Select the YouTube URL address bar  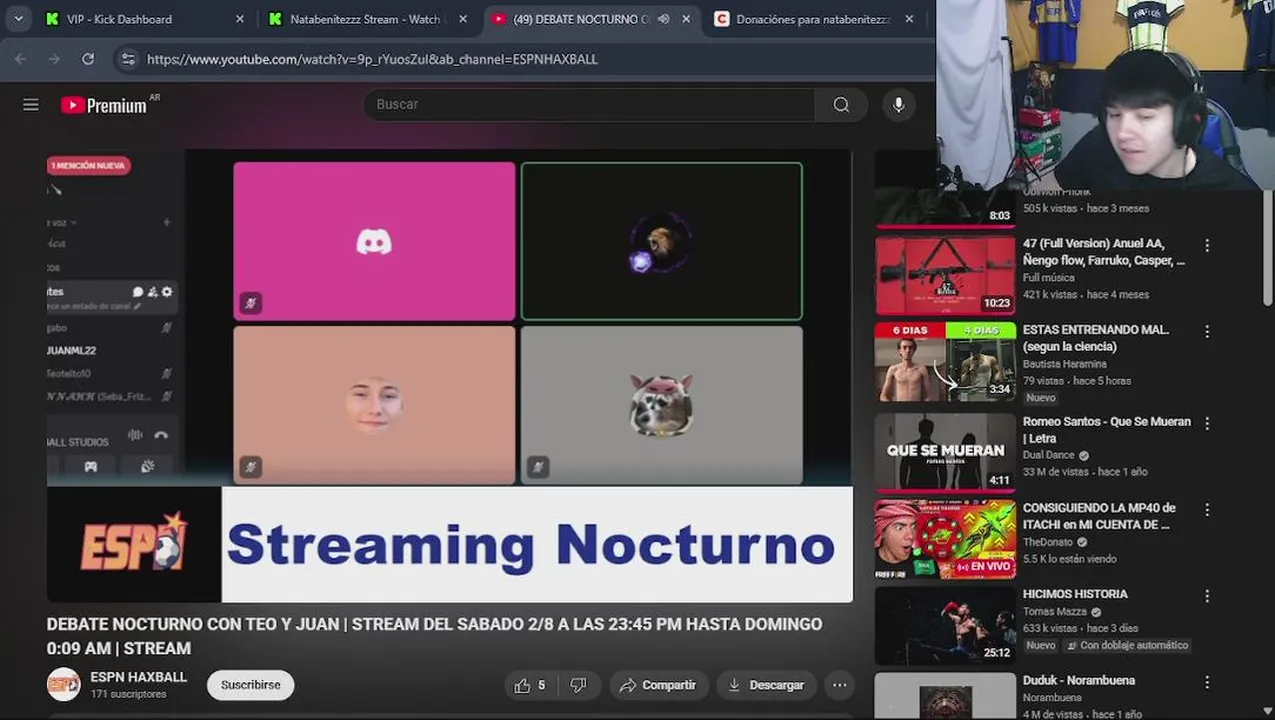point(372,59)
